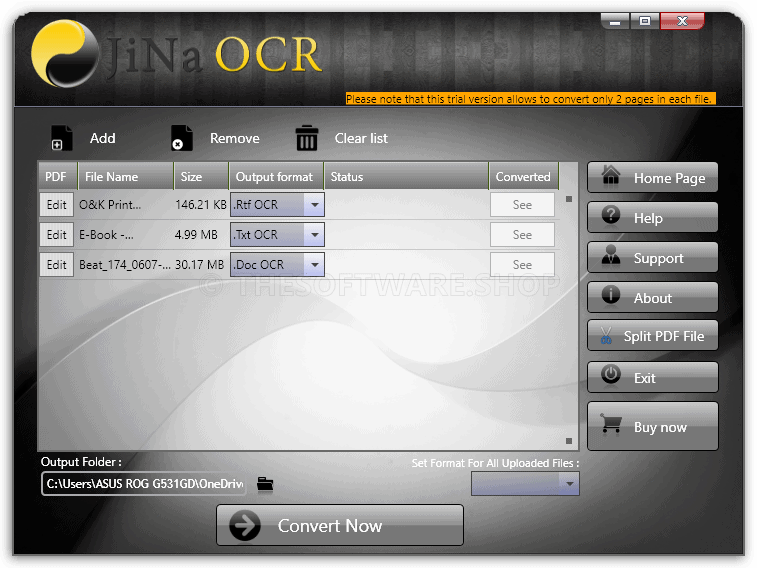
Task: Select E-Book -... file name
Action: tap(106, 235)
